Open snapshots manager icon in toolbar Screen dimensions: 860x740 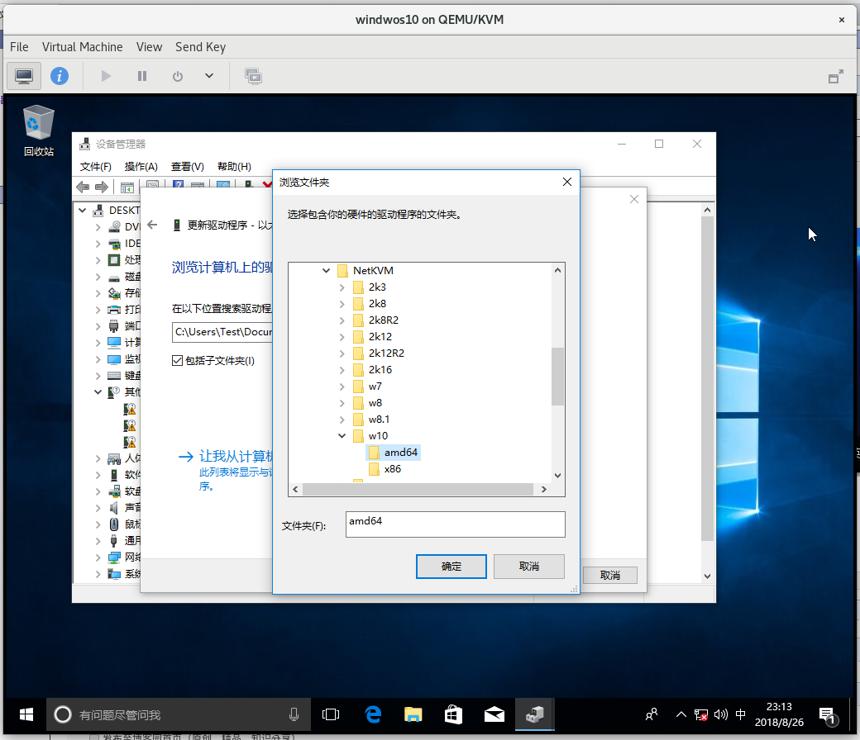(253, 76)
